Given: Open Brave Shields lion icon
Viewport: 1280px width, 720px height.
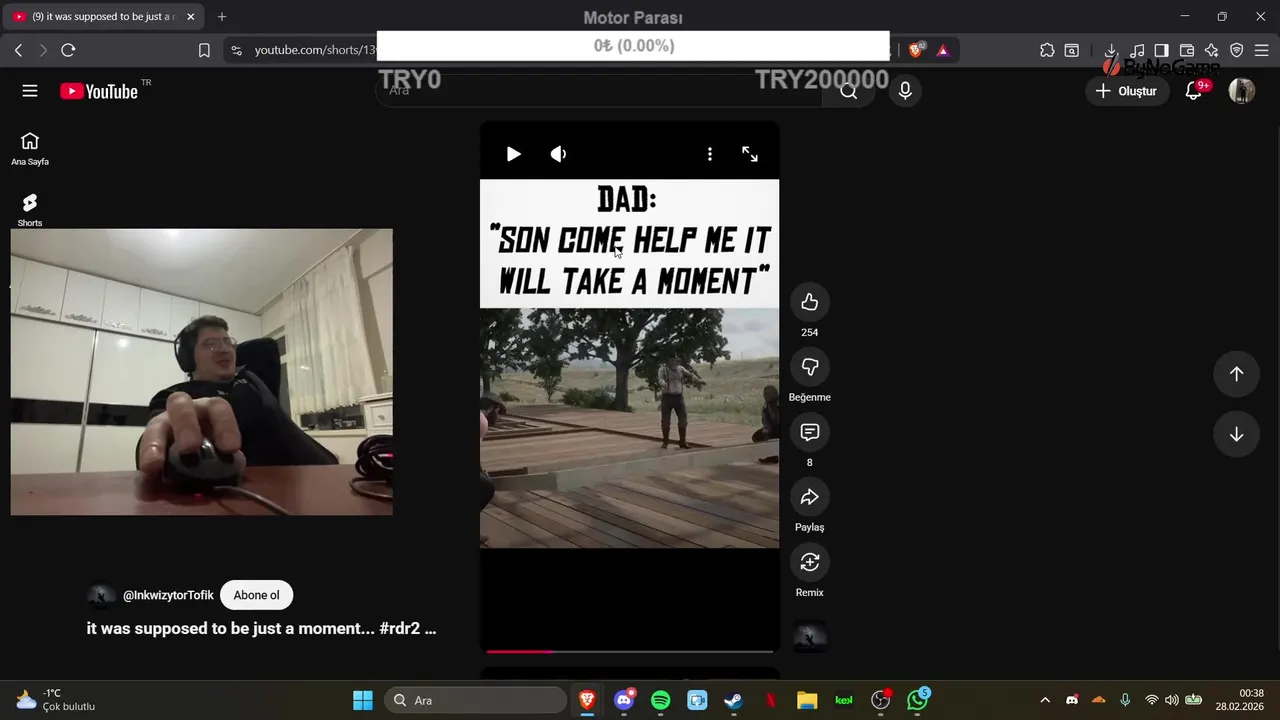Looking at the screenshot, I should [917, 49].
